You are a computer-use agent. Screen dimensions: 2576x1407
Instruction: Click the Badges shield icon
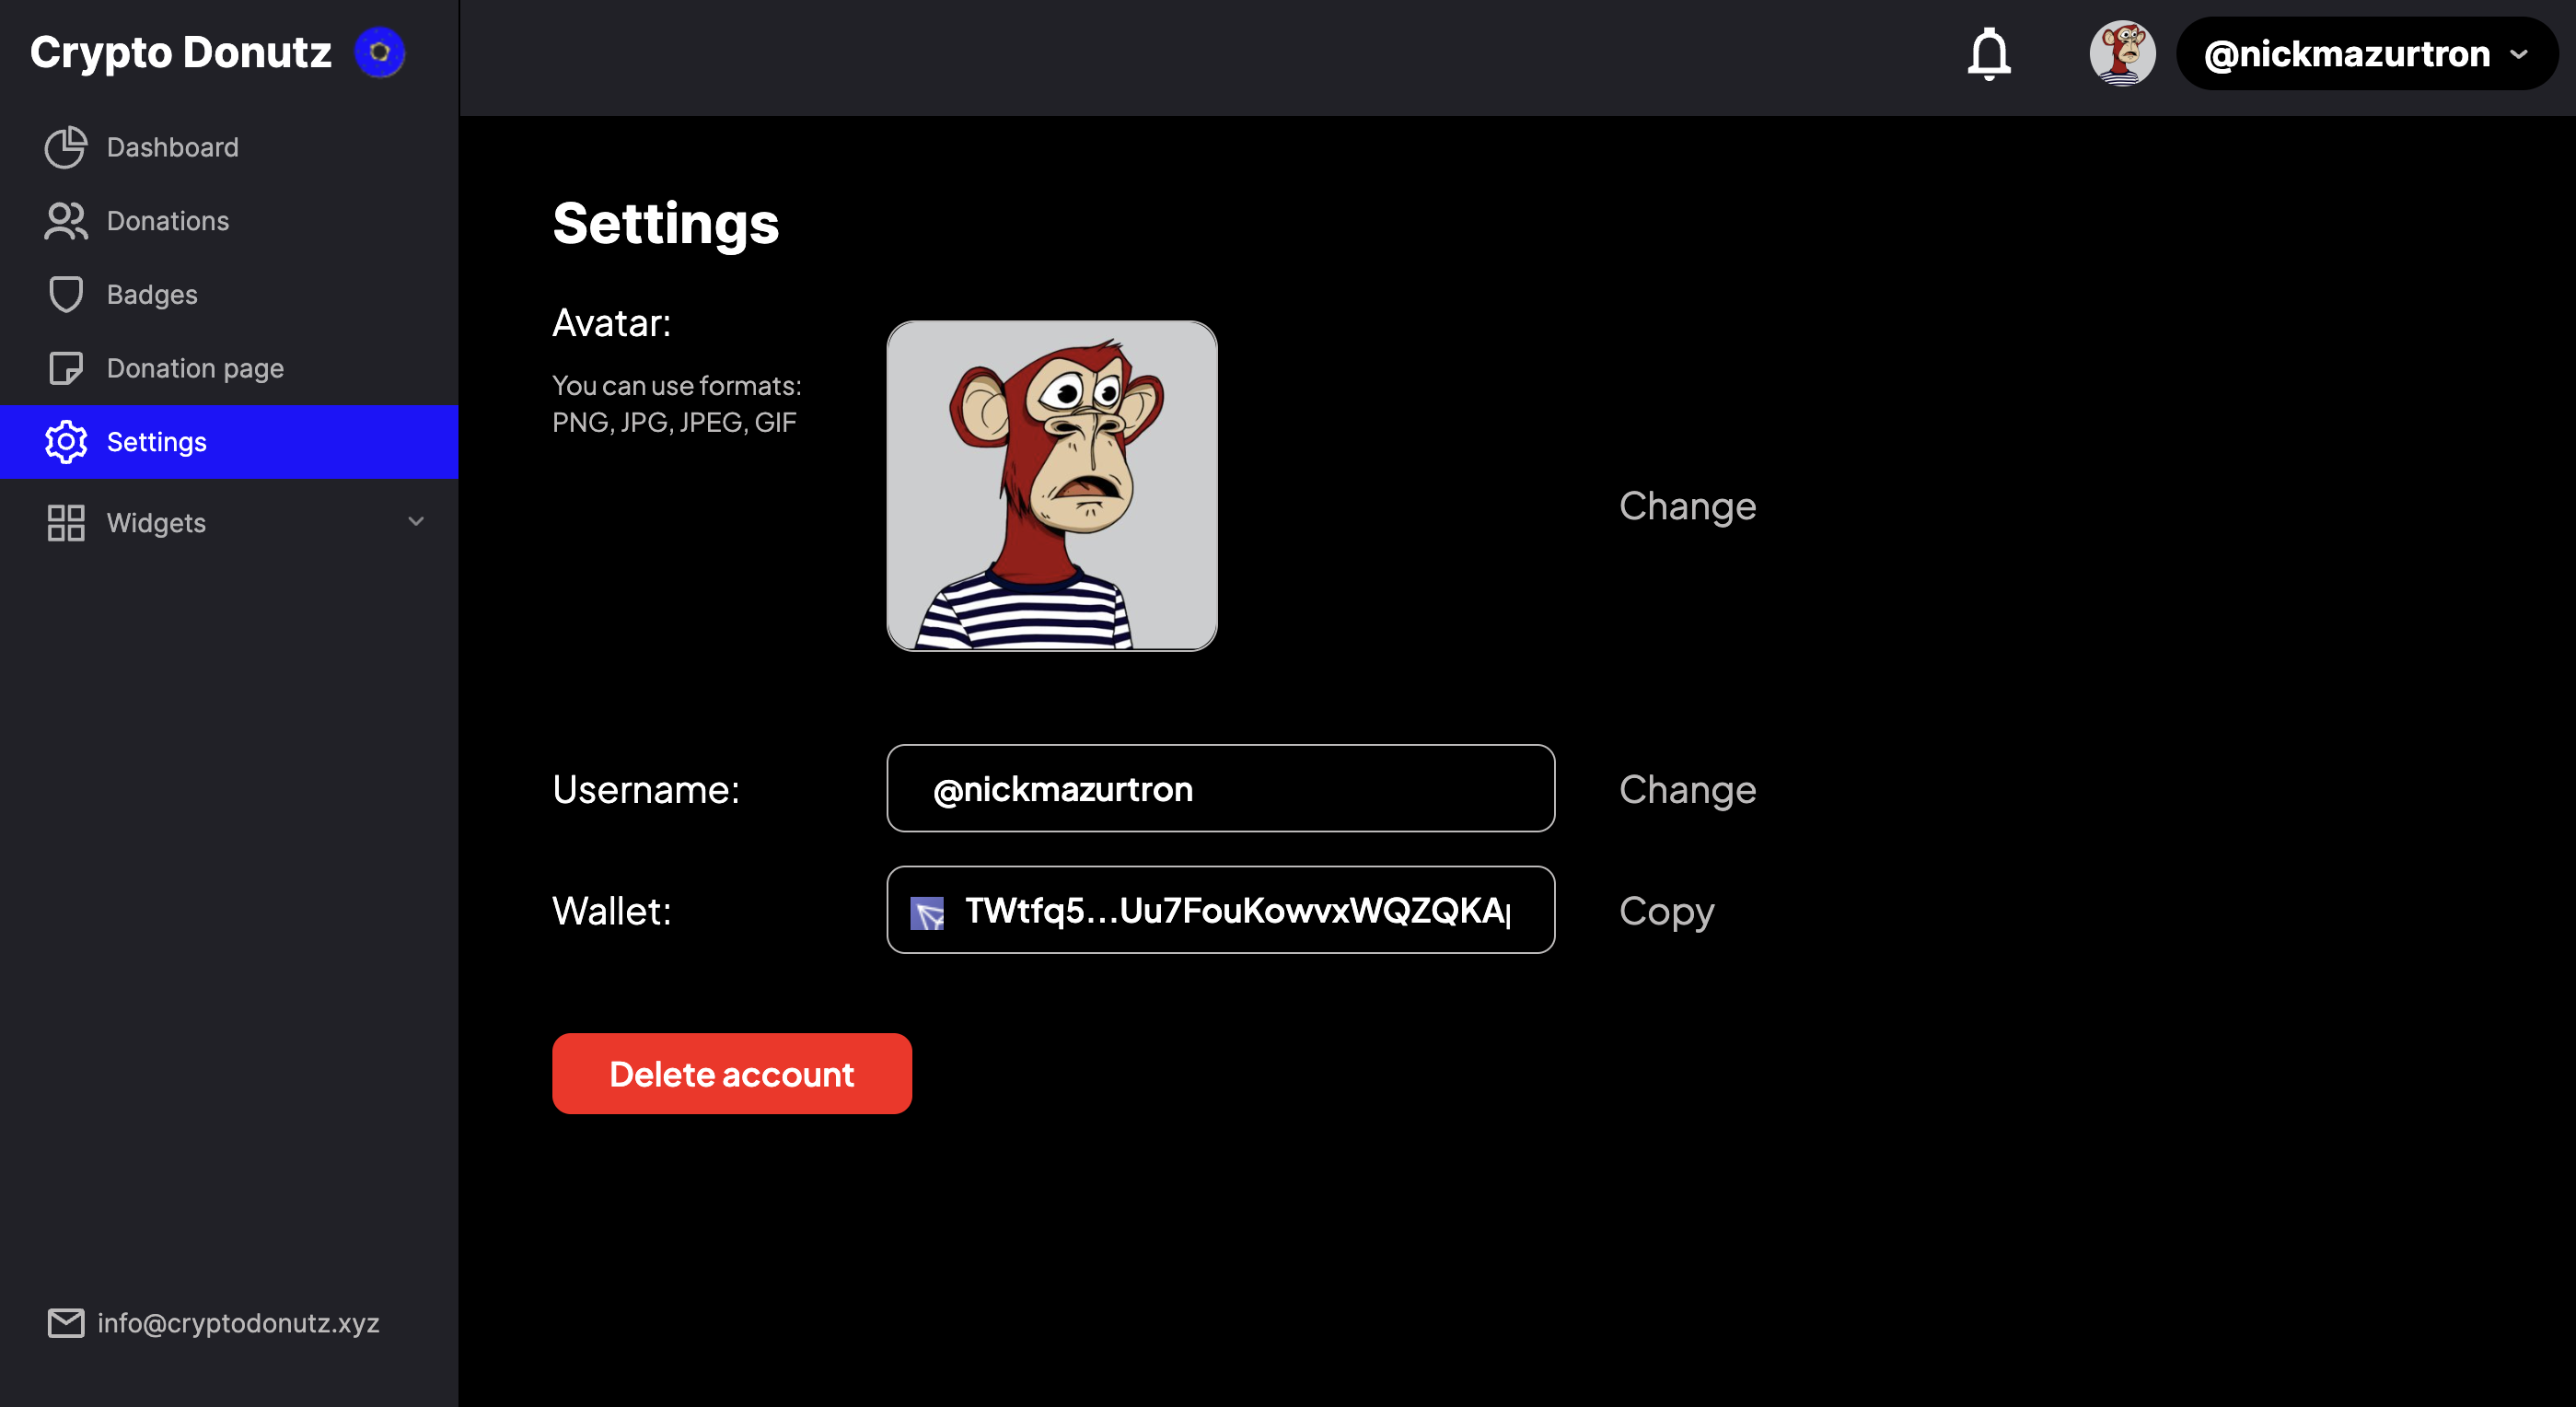(x=66, y=295)
